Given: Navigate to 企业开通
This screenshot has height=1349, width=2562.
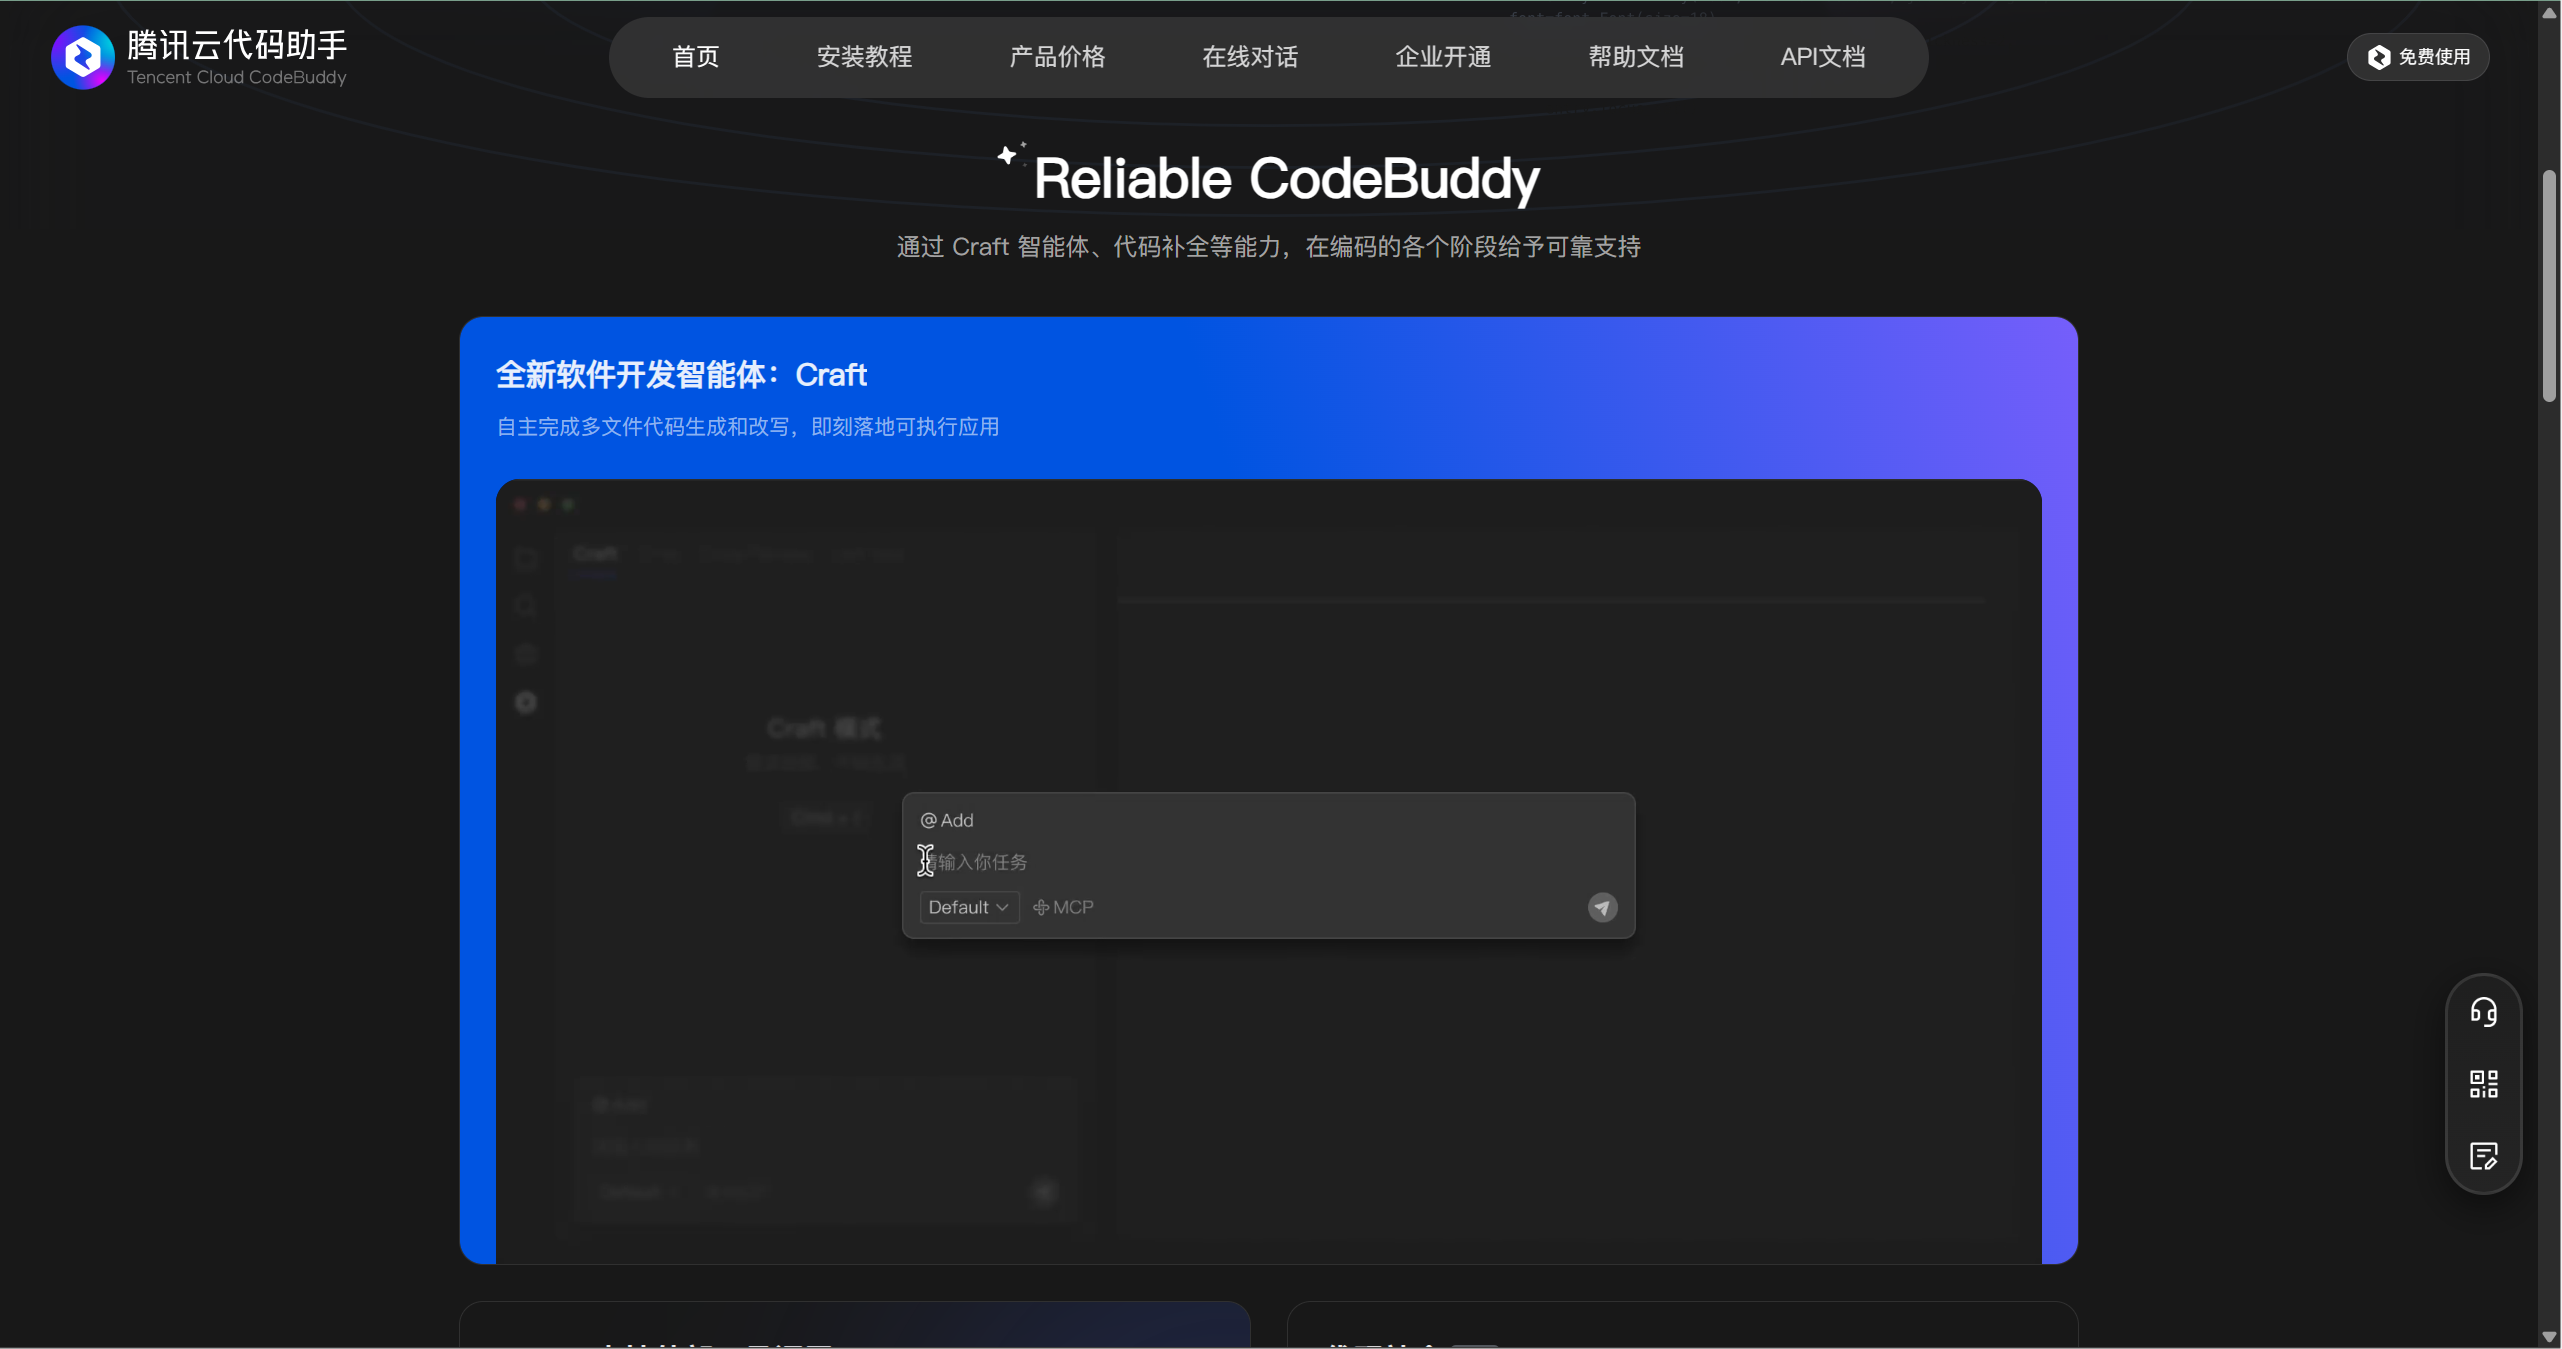Looking at the screenshot, I should point(1443,57).
